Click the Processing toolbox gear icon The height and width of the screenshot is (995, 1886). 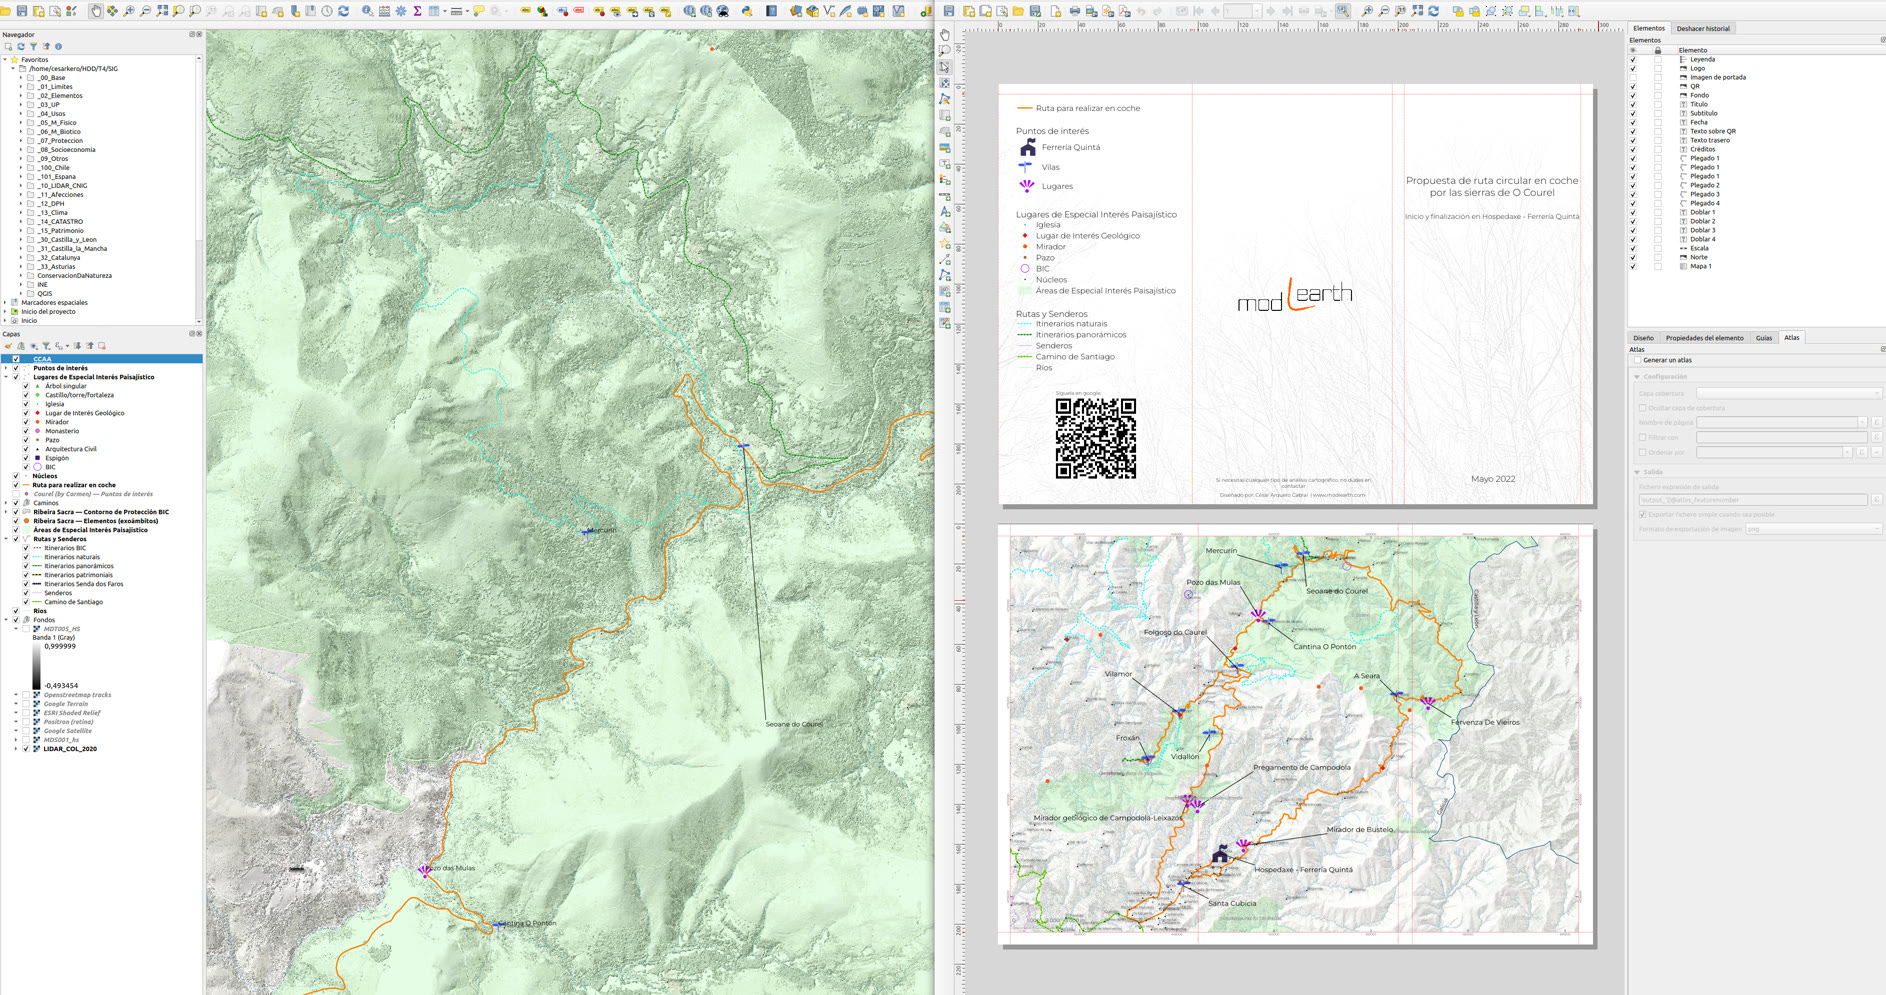coord(401,11)
